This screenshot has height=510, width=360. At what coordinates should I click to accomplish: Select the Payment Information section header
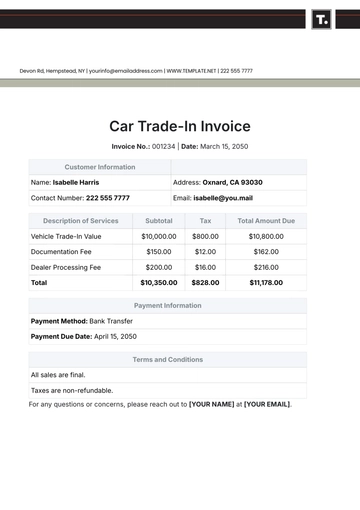tap(168, 306)
